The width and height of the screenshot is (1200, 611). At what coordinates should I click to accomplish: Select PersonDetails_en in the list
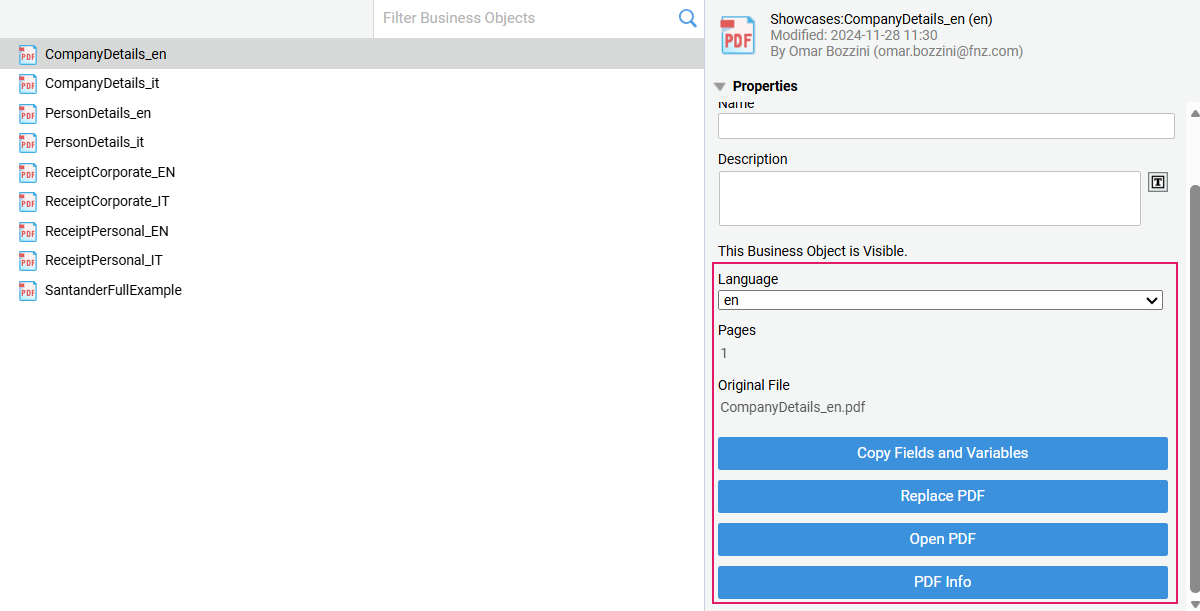(352, 113)
